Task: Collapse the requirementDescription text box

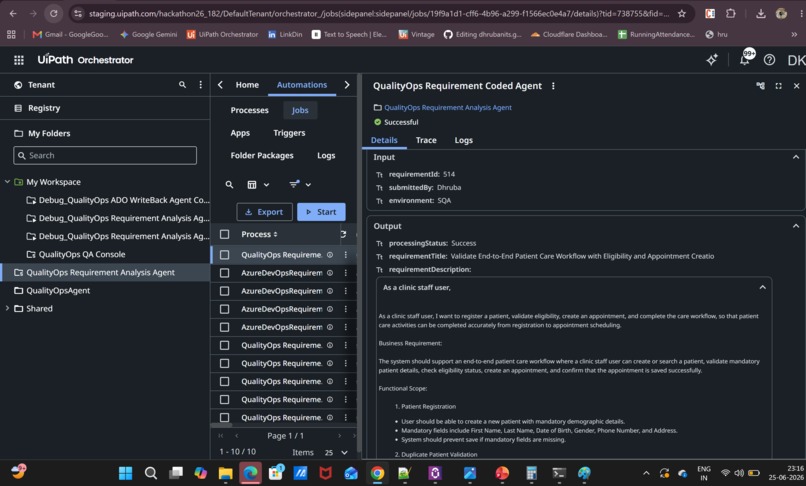Action: [762, 287]
